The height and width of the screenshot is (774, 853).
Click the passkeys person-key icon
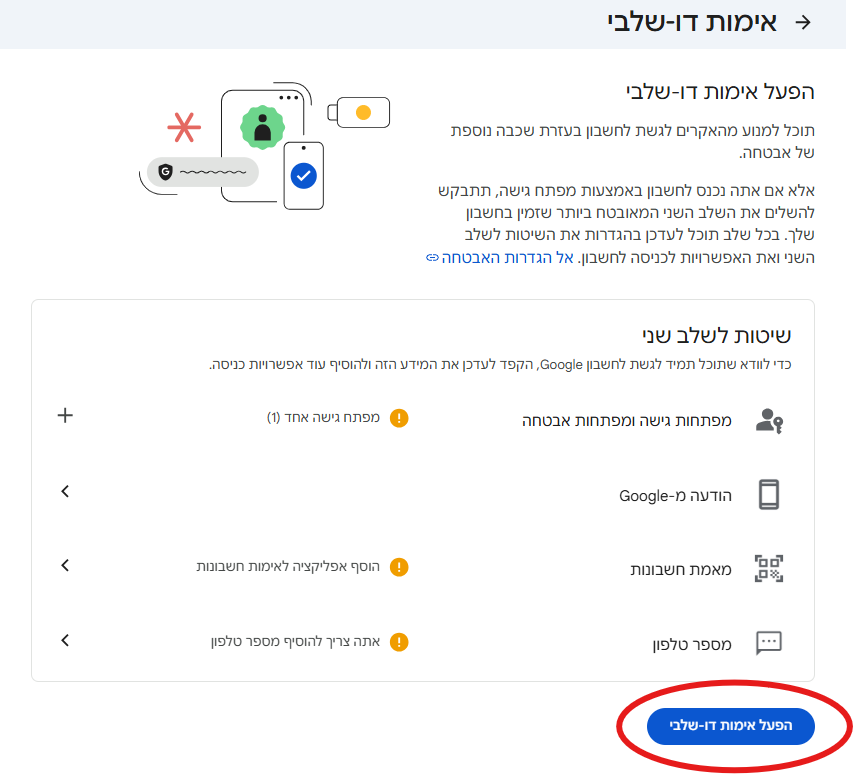769,420
